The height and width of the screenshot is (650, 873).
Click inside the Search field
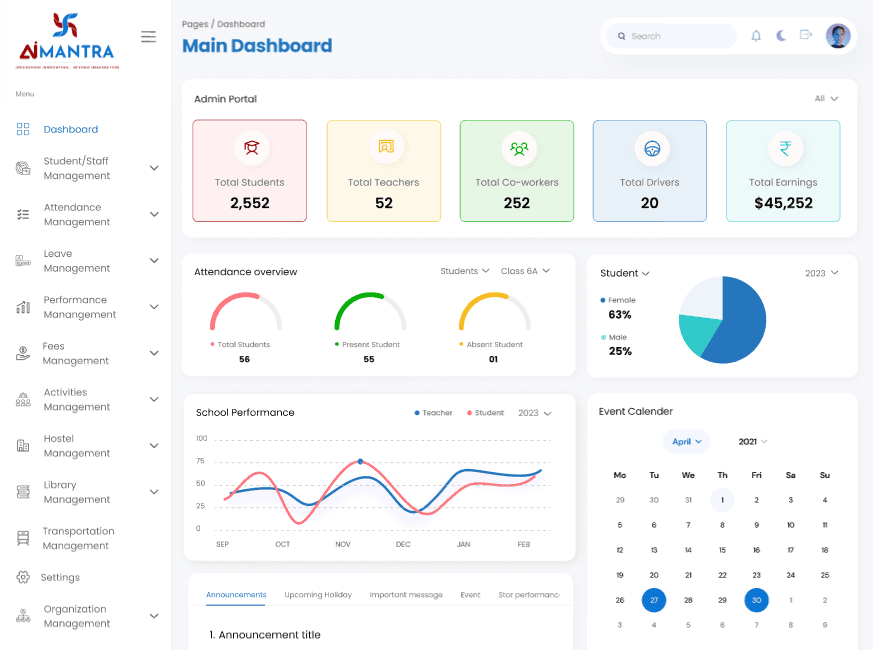[670, 35]
